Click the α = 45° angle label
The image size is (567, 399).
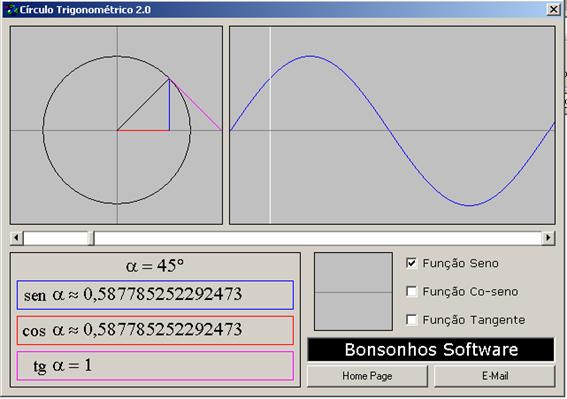tap(155, 266)
